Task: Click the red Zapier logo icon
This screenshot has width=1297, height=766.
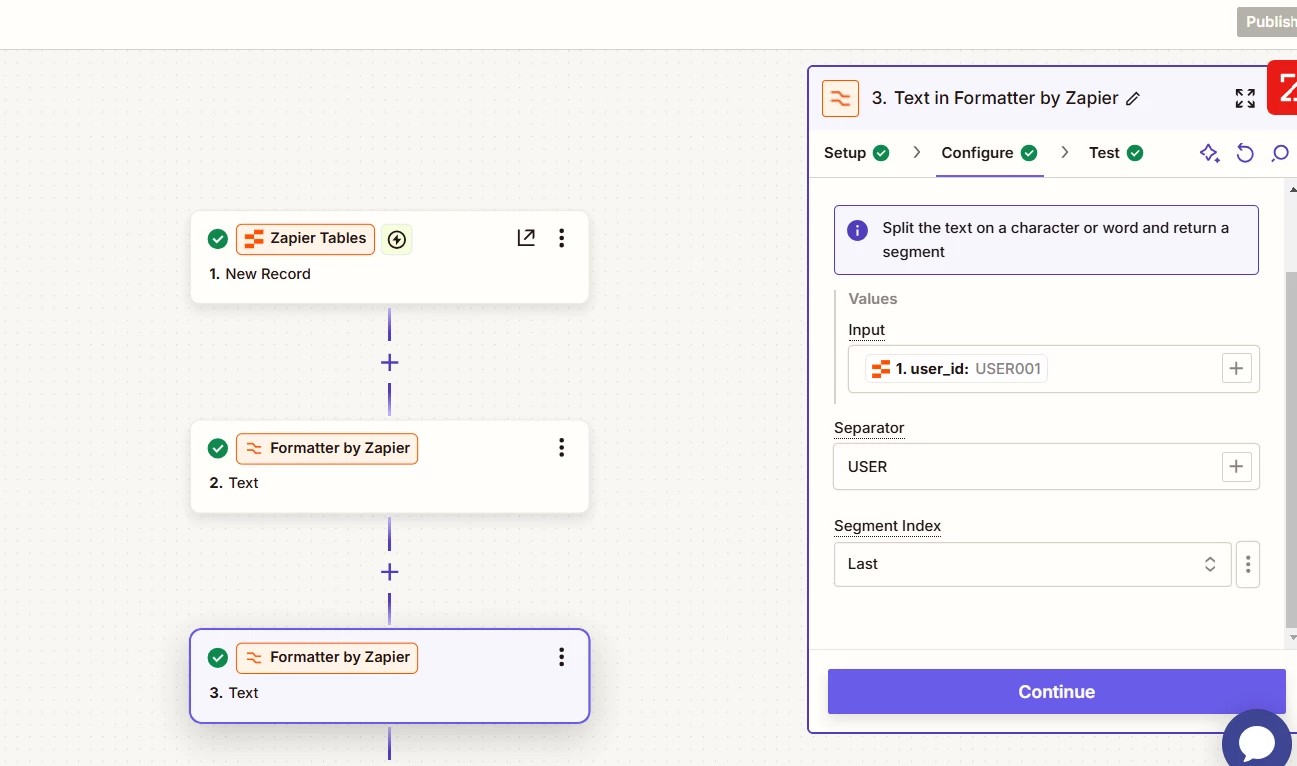Action: [x=1282, y=87]
